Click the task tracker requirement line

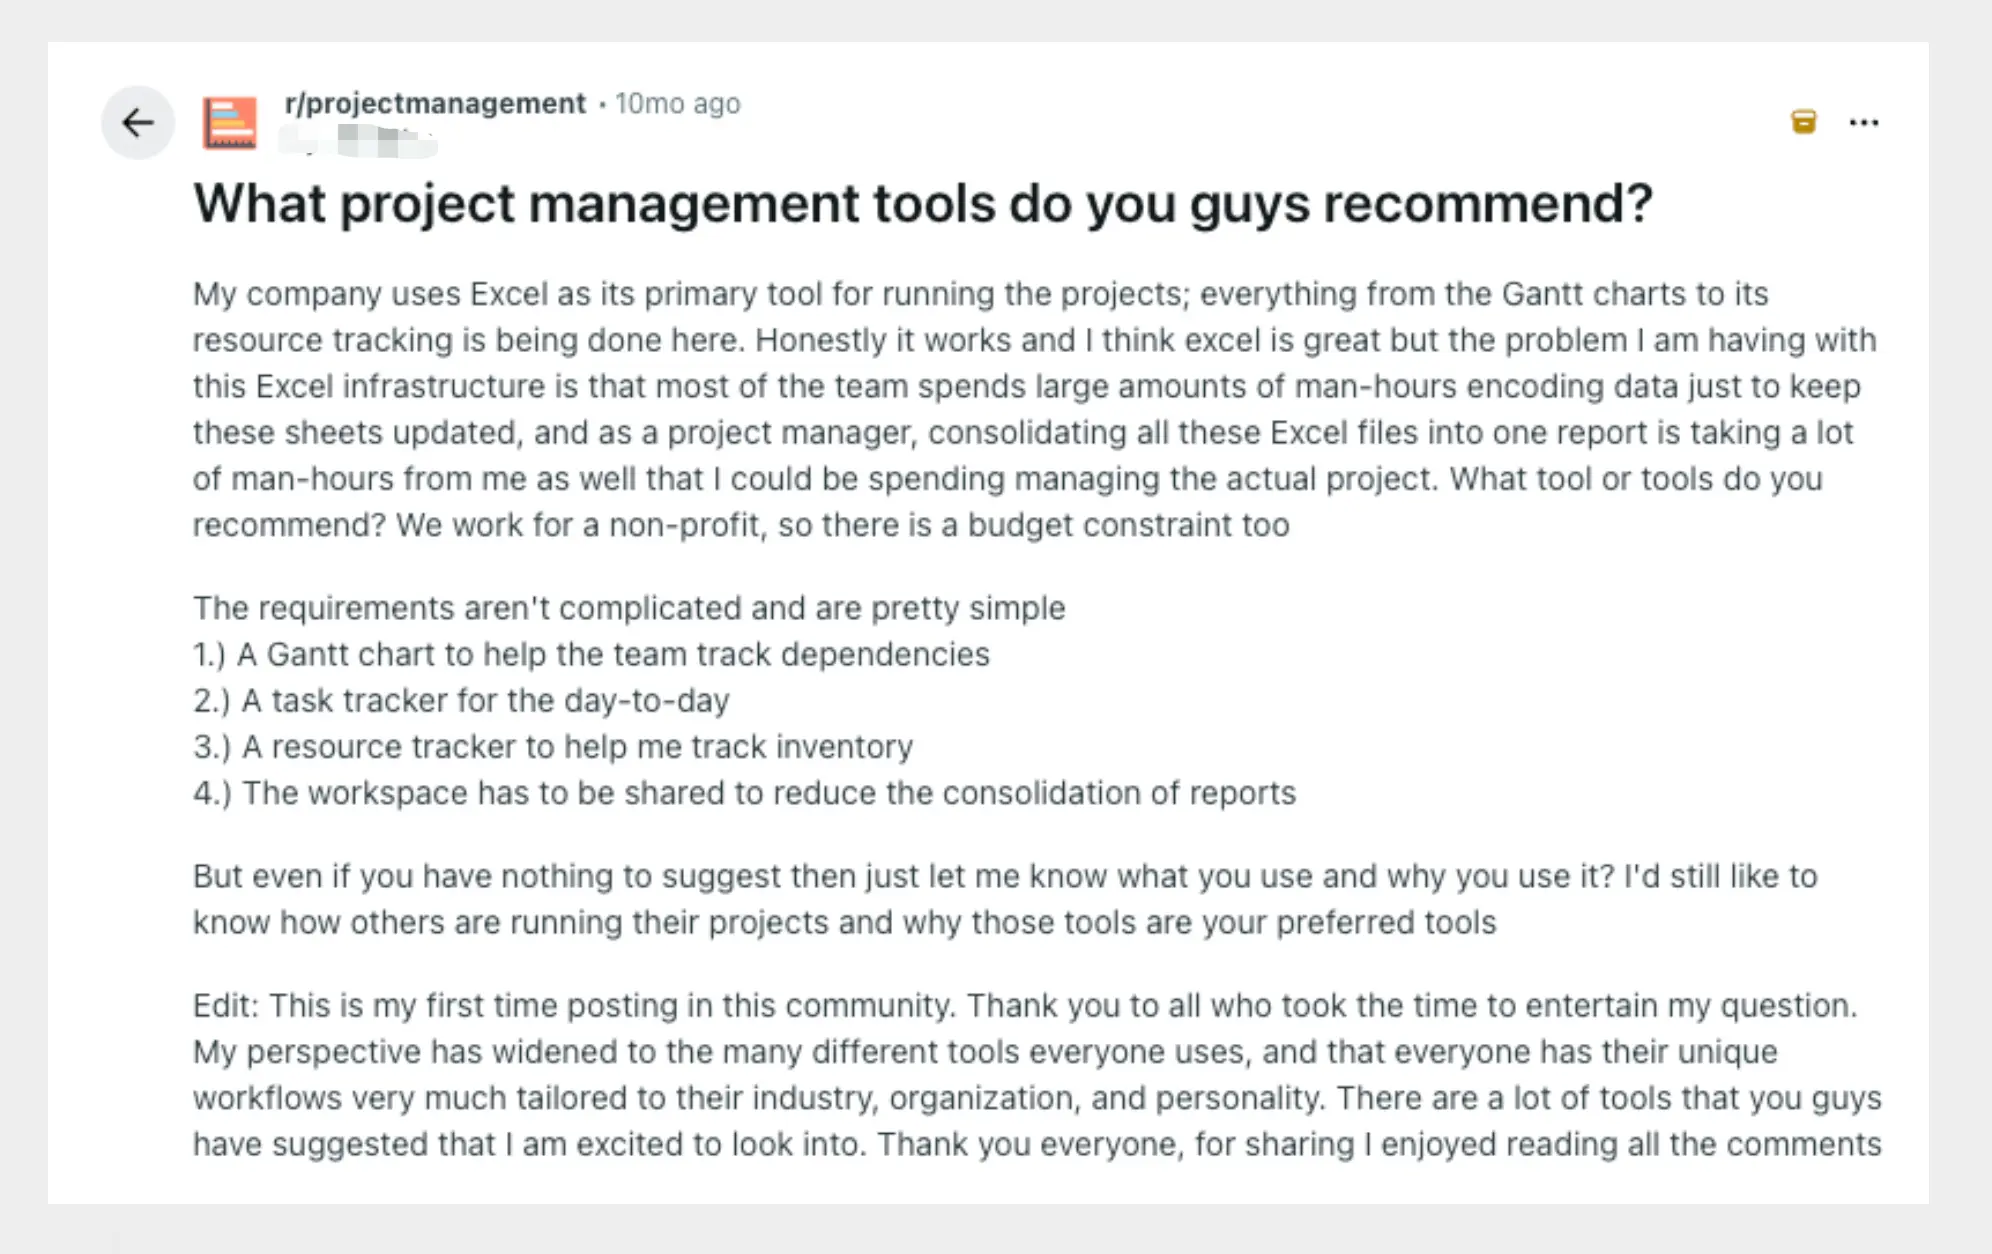461,701
